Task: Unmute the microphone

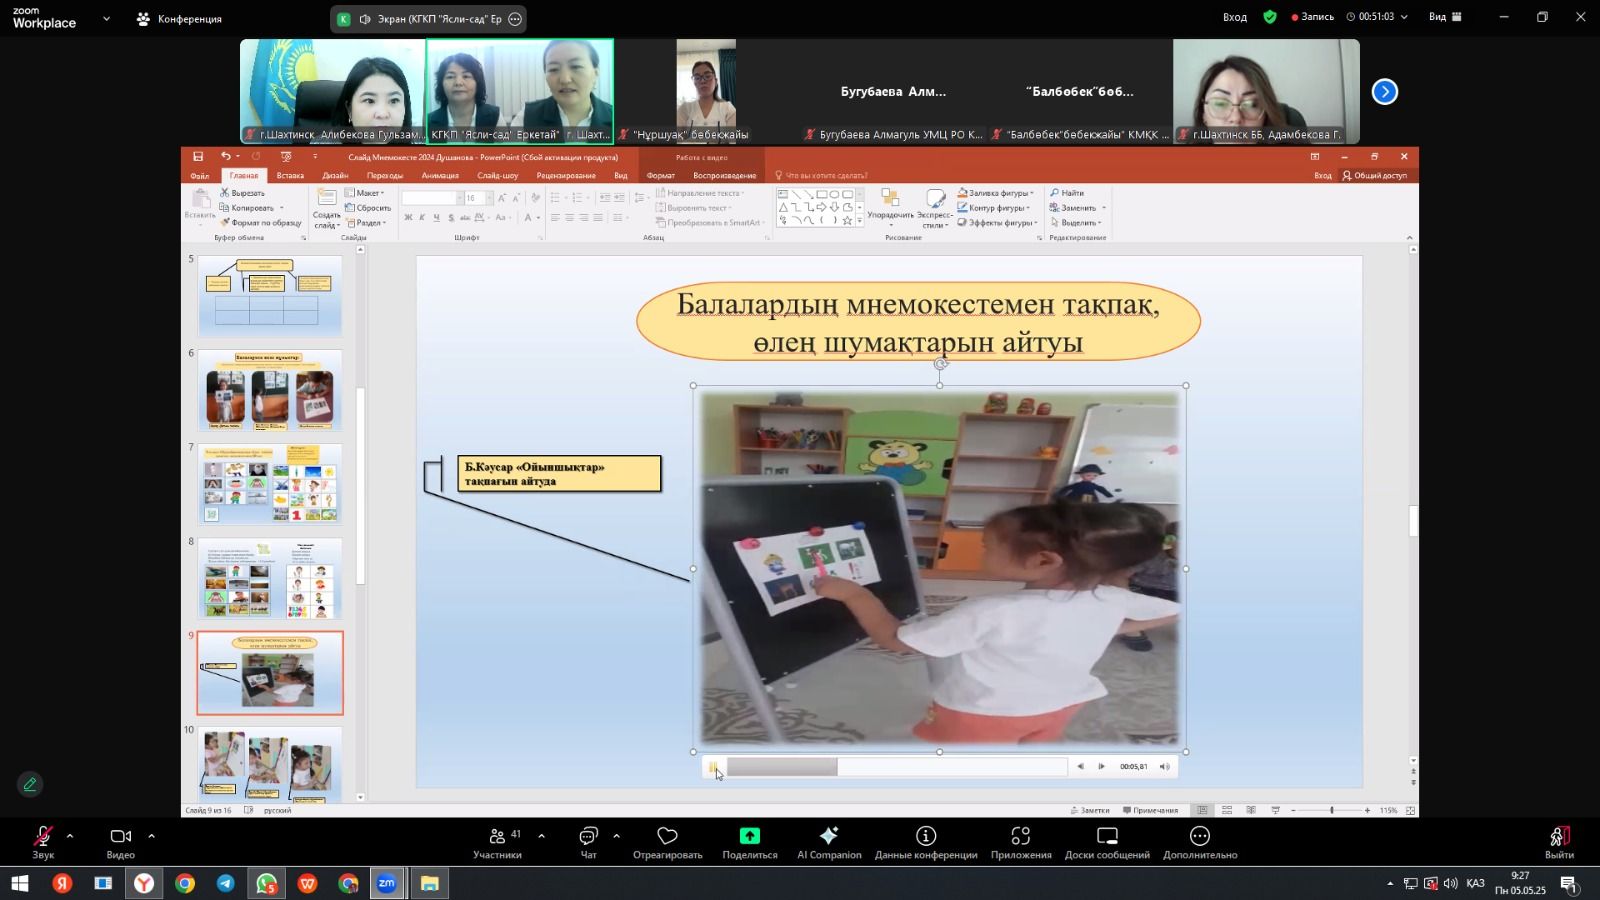Action: 43,836
